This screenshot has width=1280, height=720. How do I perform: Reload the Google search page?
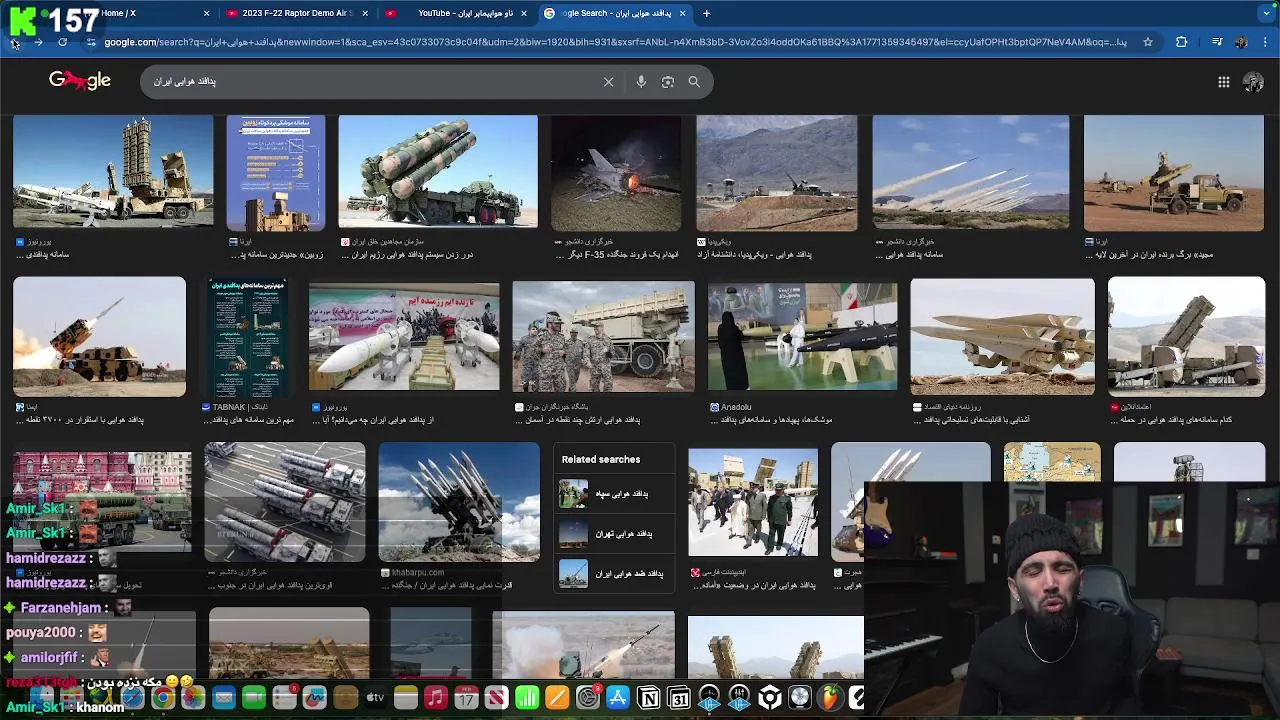62,42
